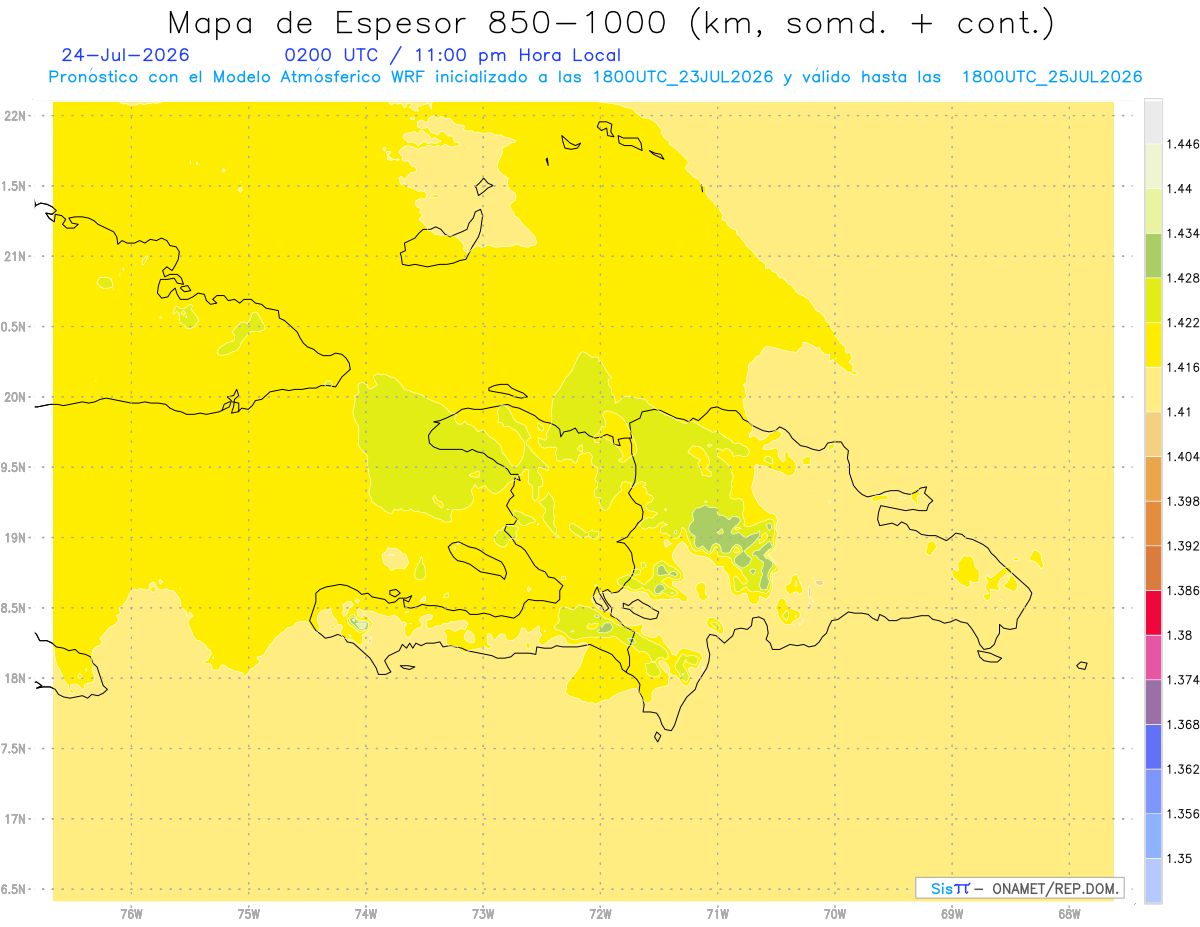The height and width of the screenshot is (927, 1200).
Task: Pick the red swatch between 1.38 and 1.386
Action: 1153,613
